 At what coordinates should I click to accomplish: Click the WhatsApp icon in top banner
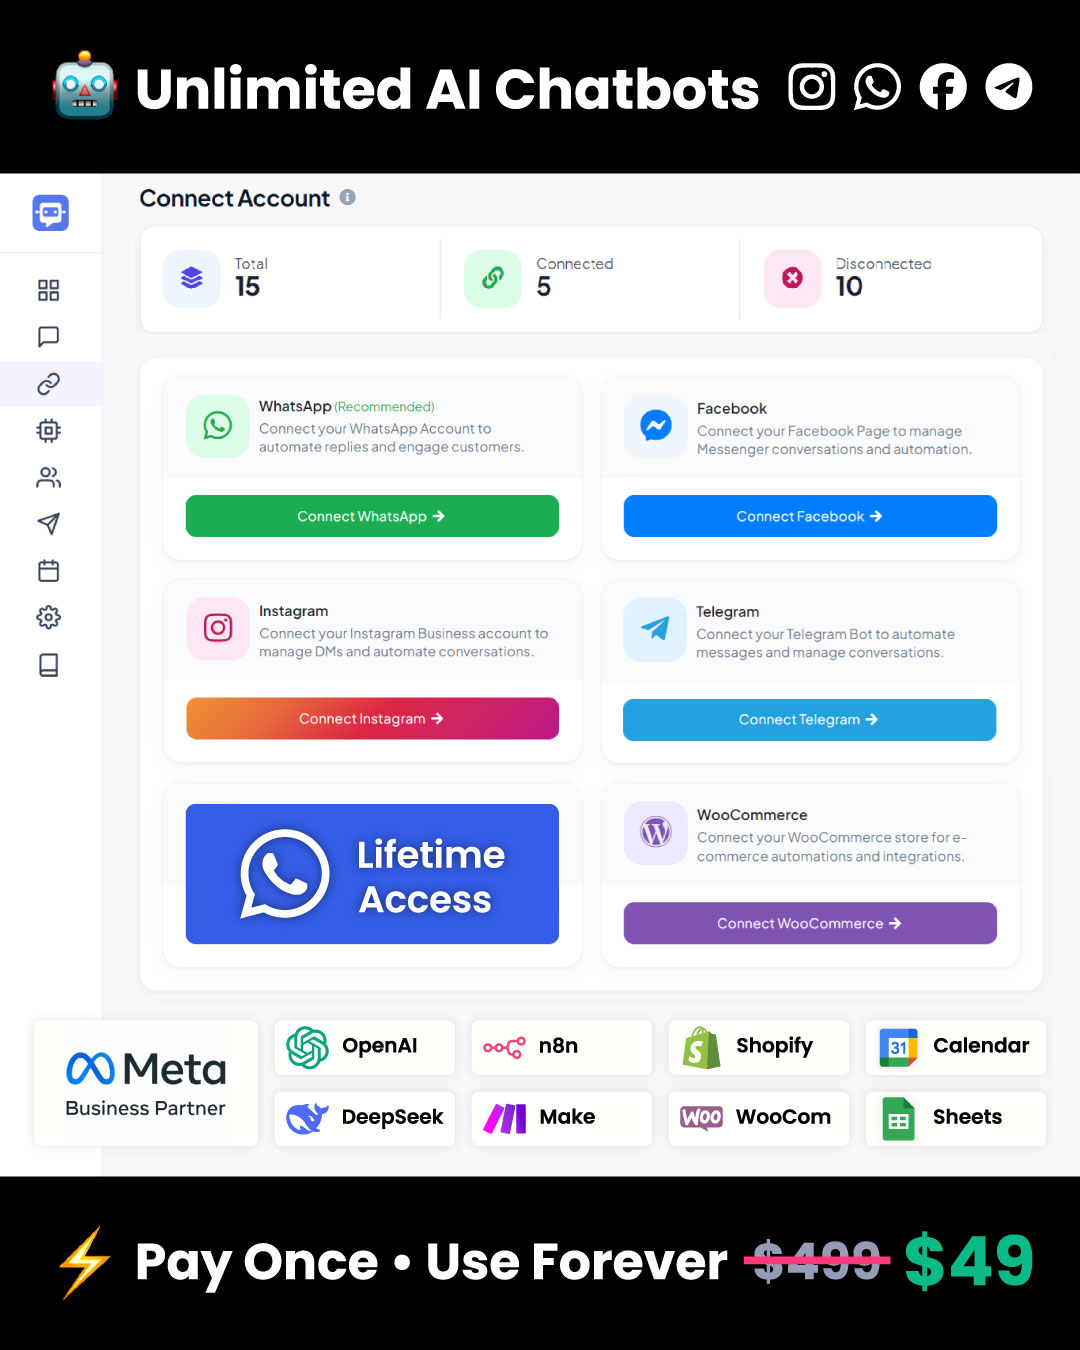coord(877,87)
